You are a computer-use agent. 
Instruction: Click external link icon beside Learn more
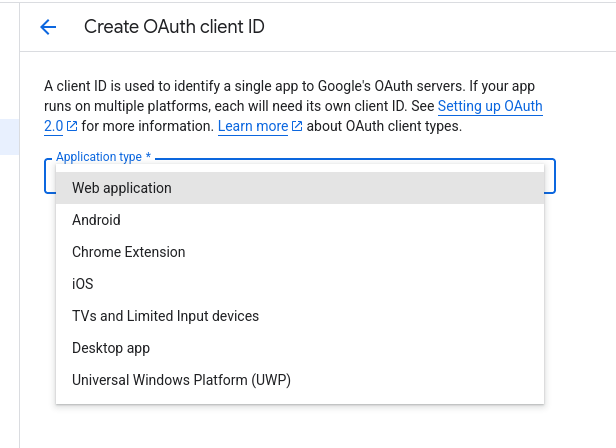pos(297,127)
